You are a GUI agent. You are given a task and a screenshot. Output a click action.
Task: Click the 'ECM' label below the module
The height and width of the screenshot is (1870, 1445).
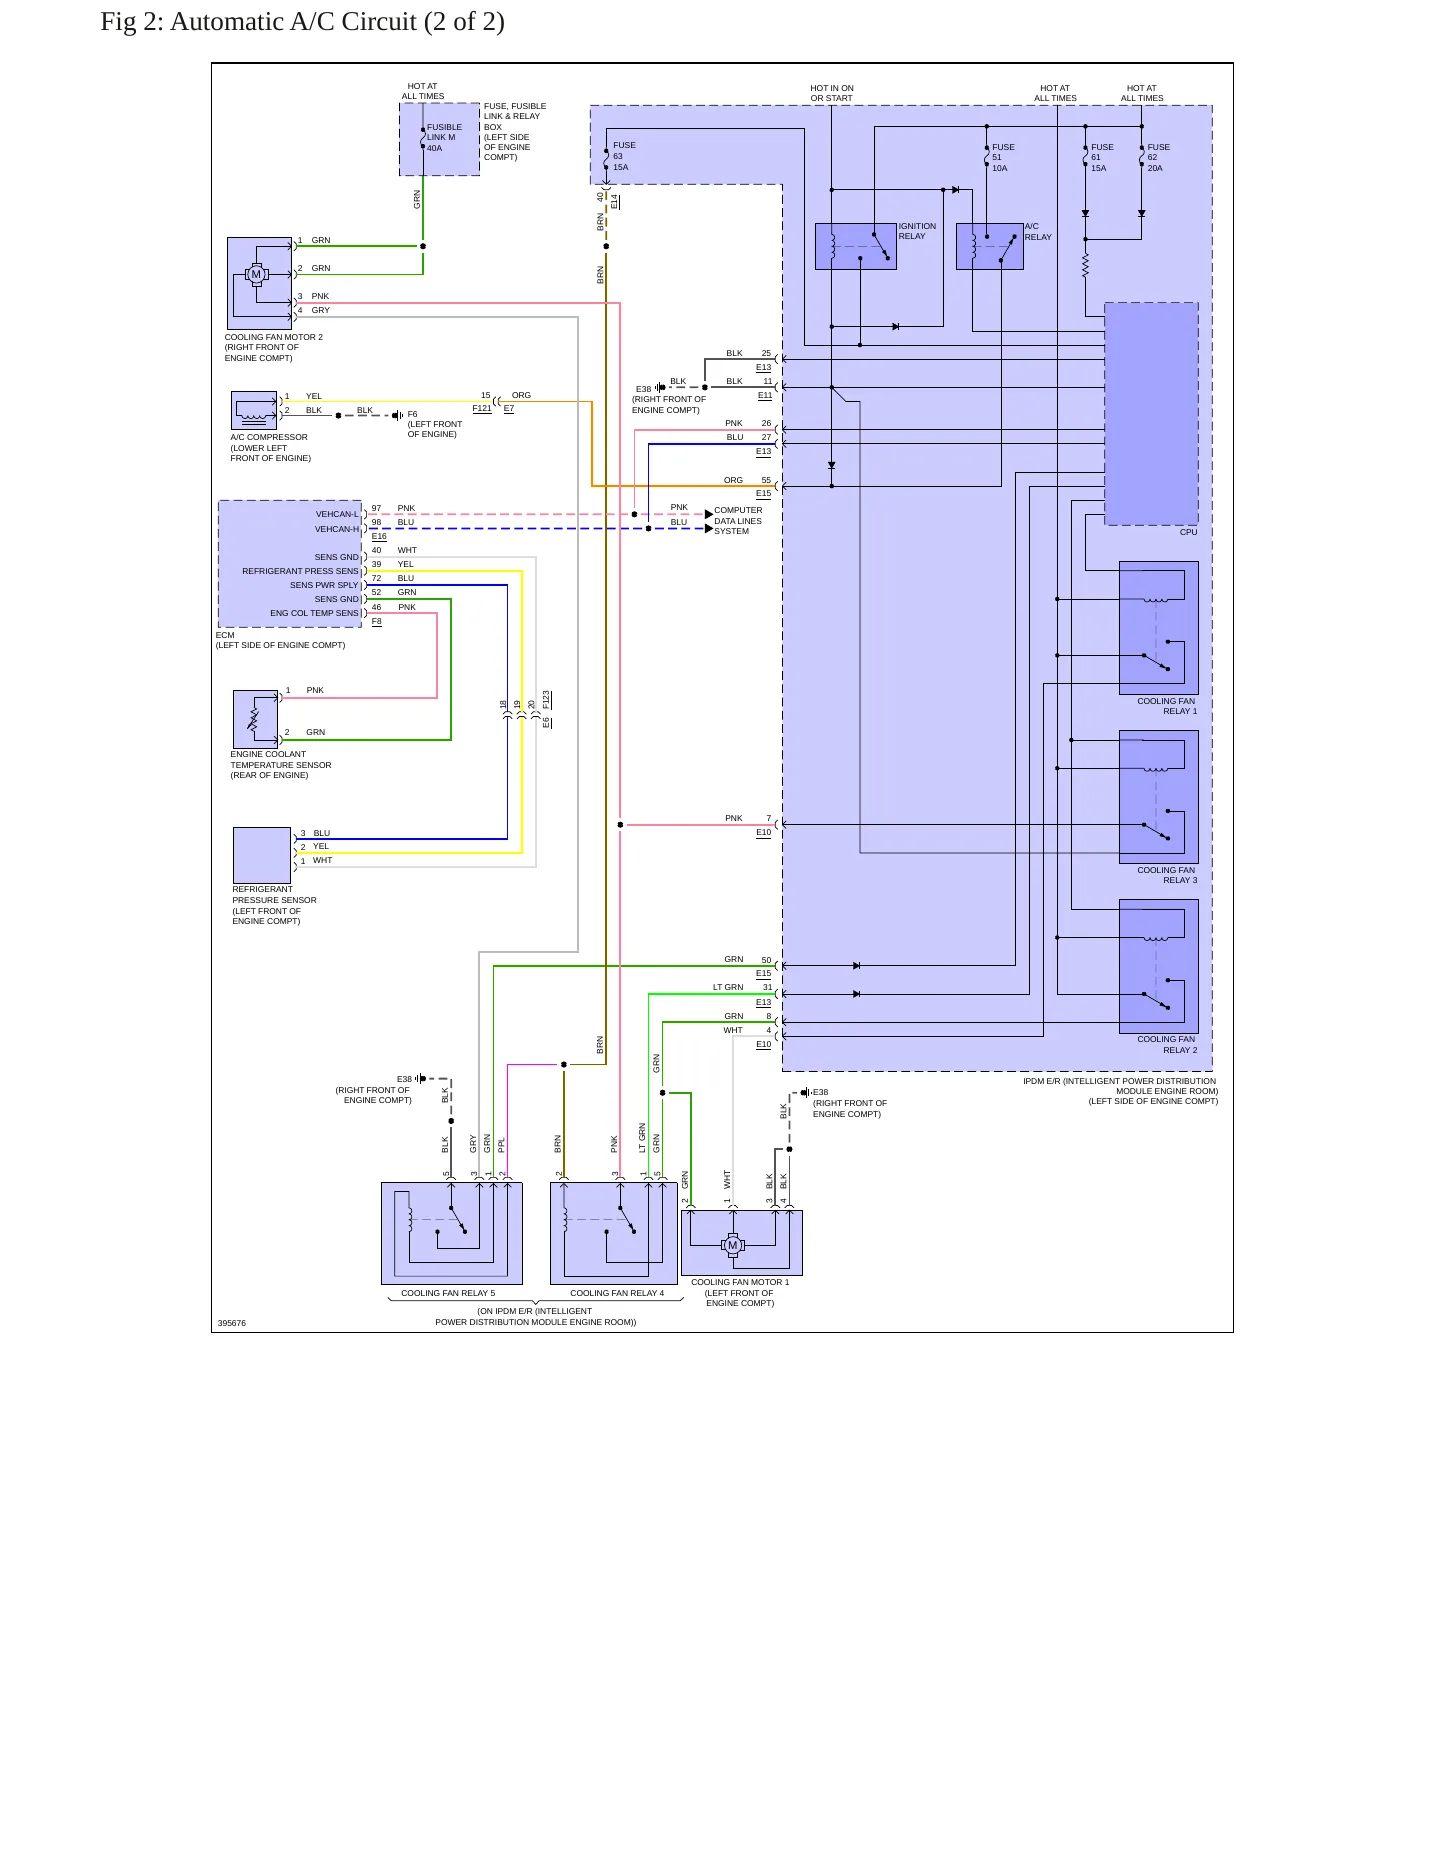(225, 635)
